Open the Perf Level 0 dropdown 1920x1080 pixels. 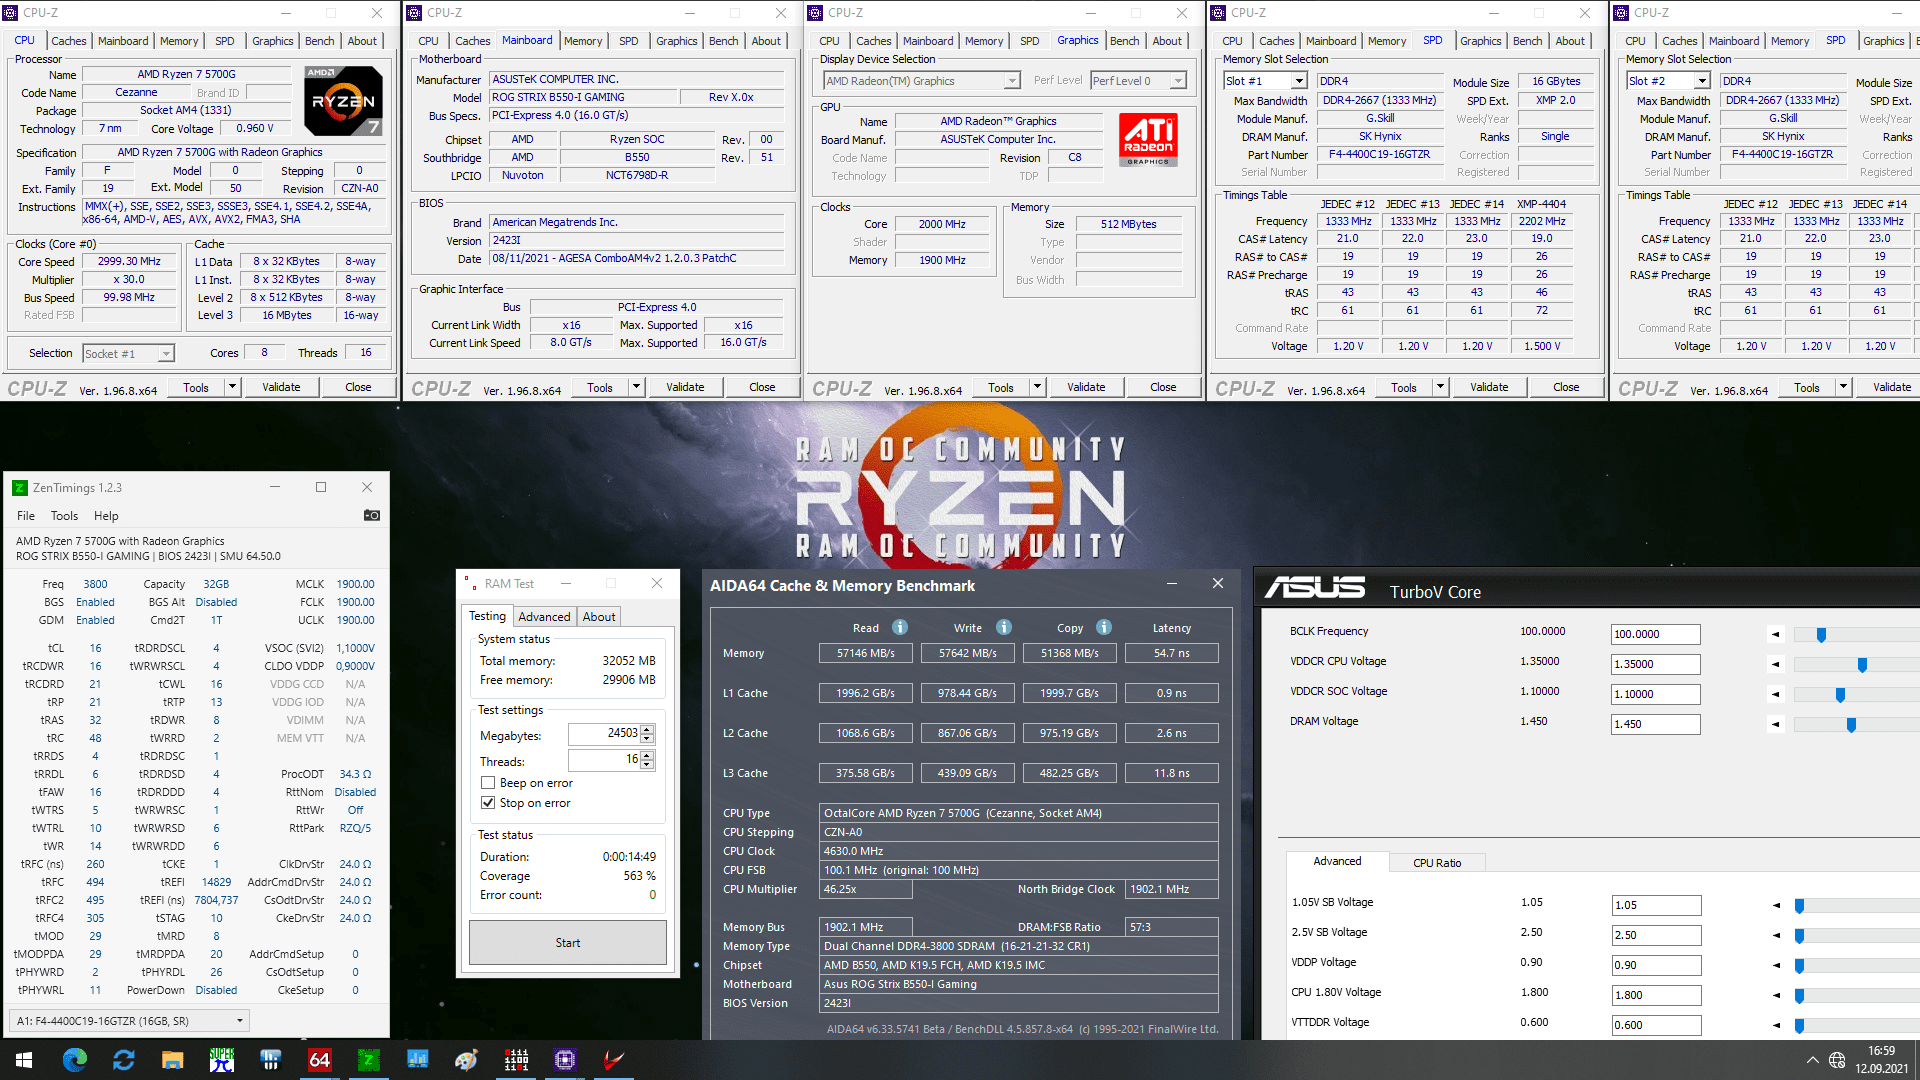coord(1138,81)
